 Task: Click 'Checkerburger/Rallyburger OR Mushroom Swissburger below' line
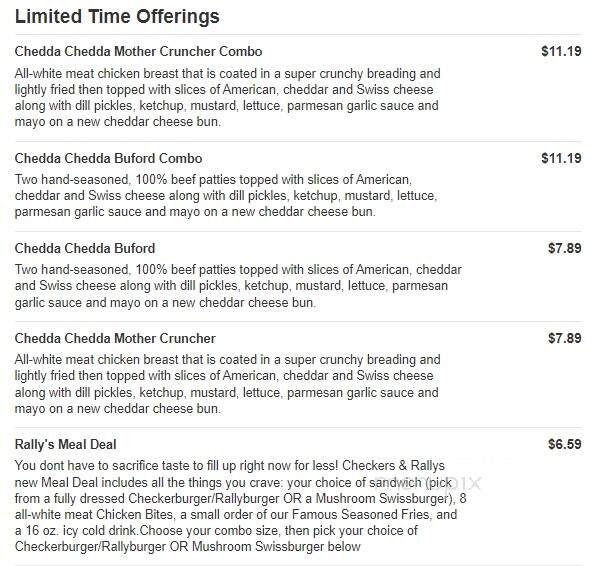coord(188,547)
